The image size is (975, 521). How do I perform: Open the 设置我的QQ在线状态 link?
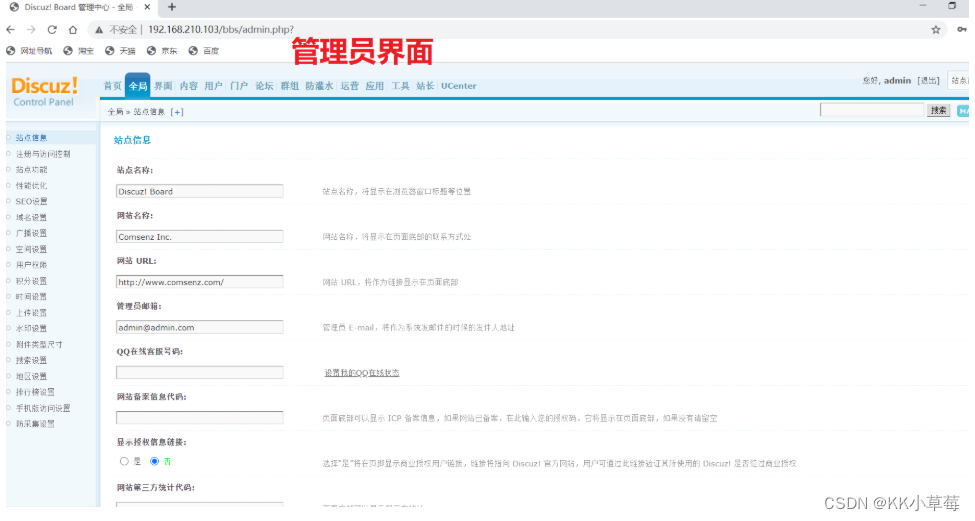point(362,373)
